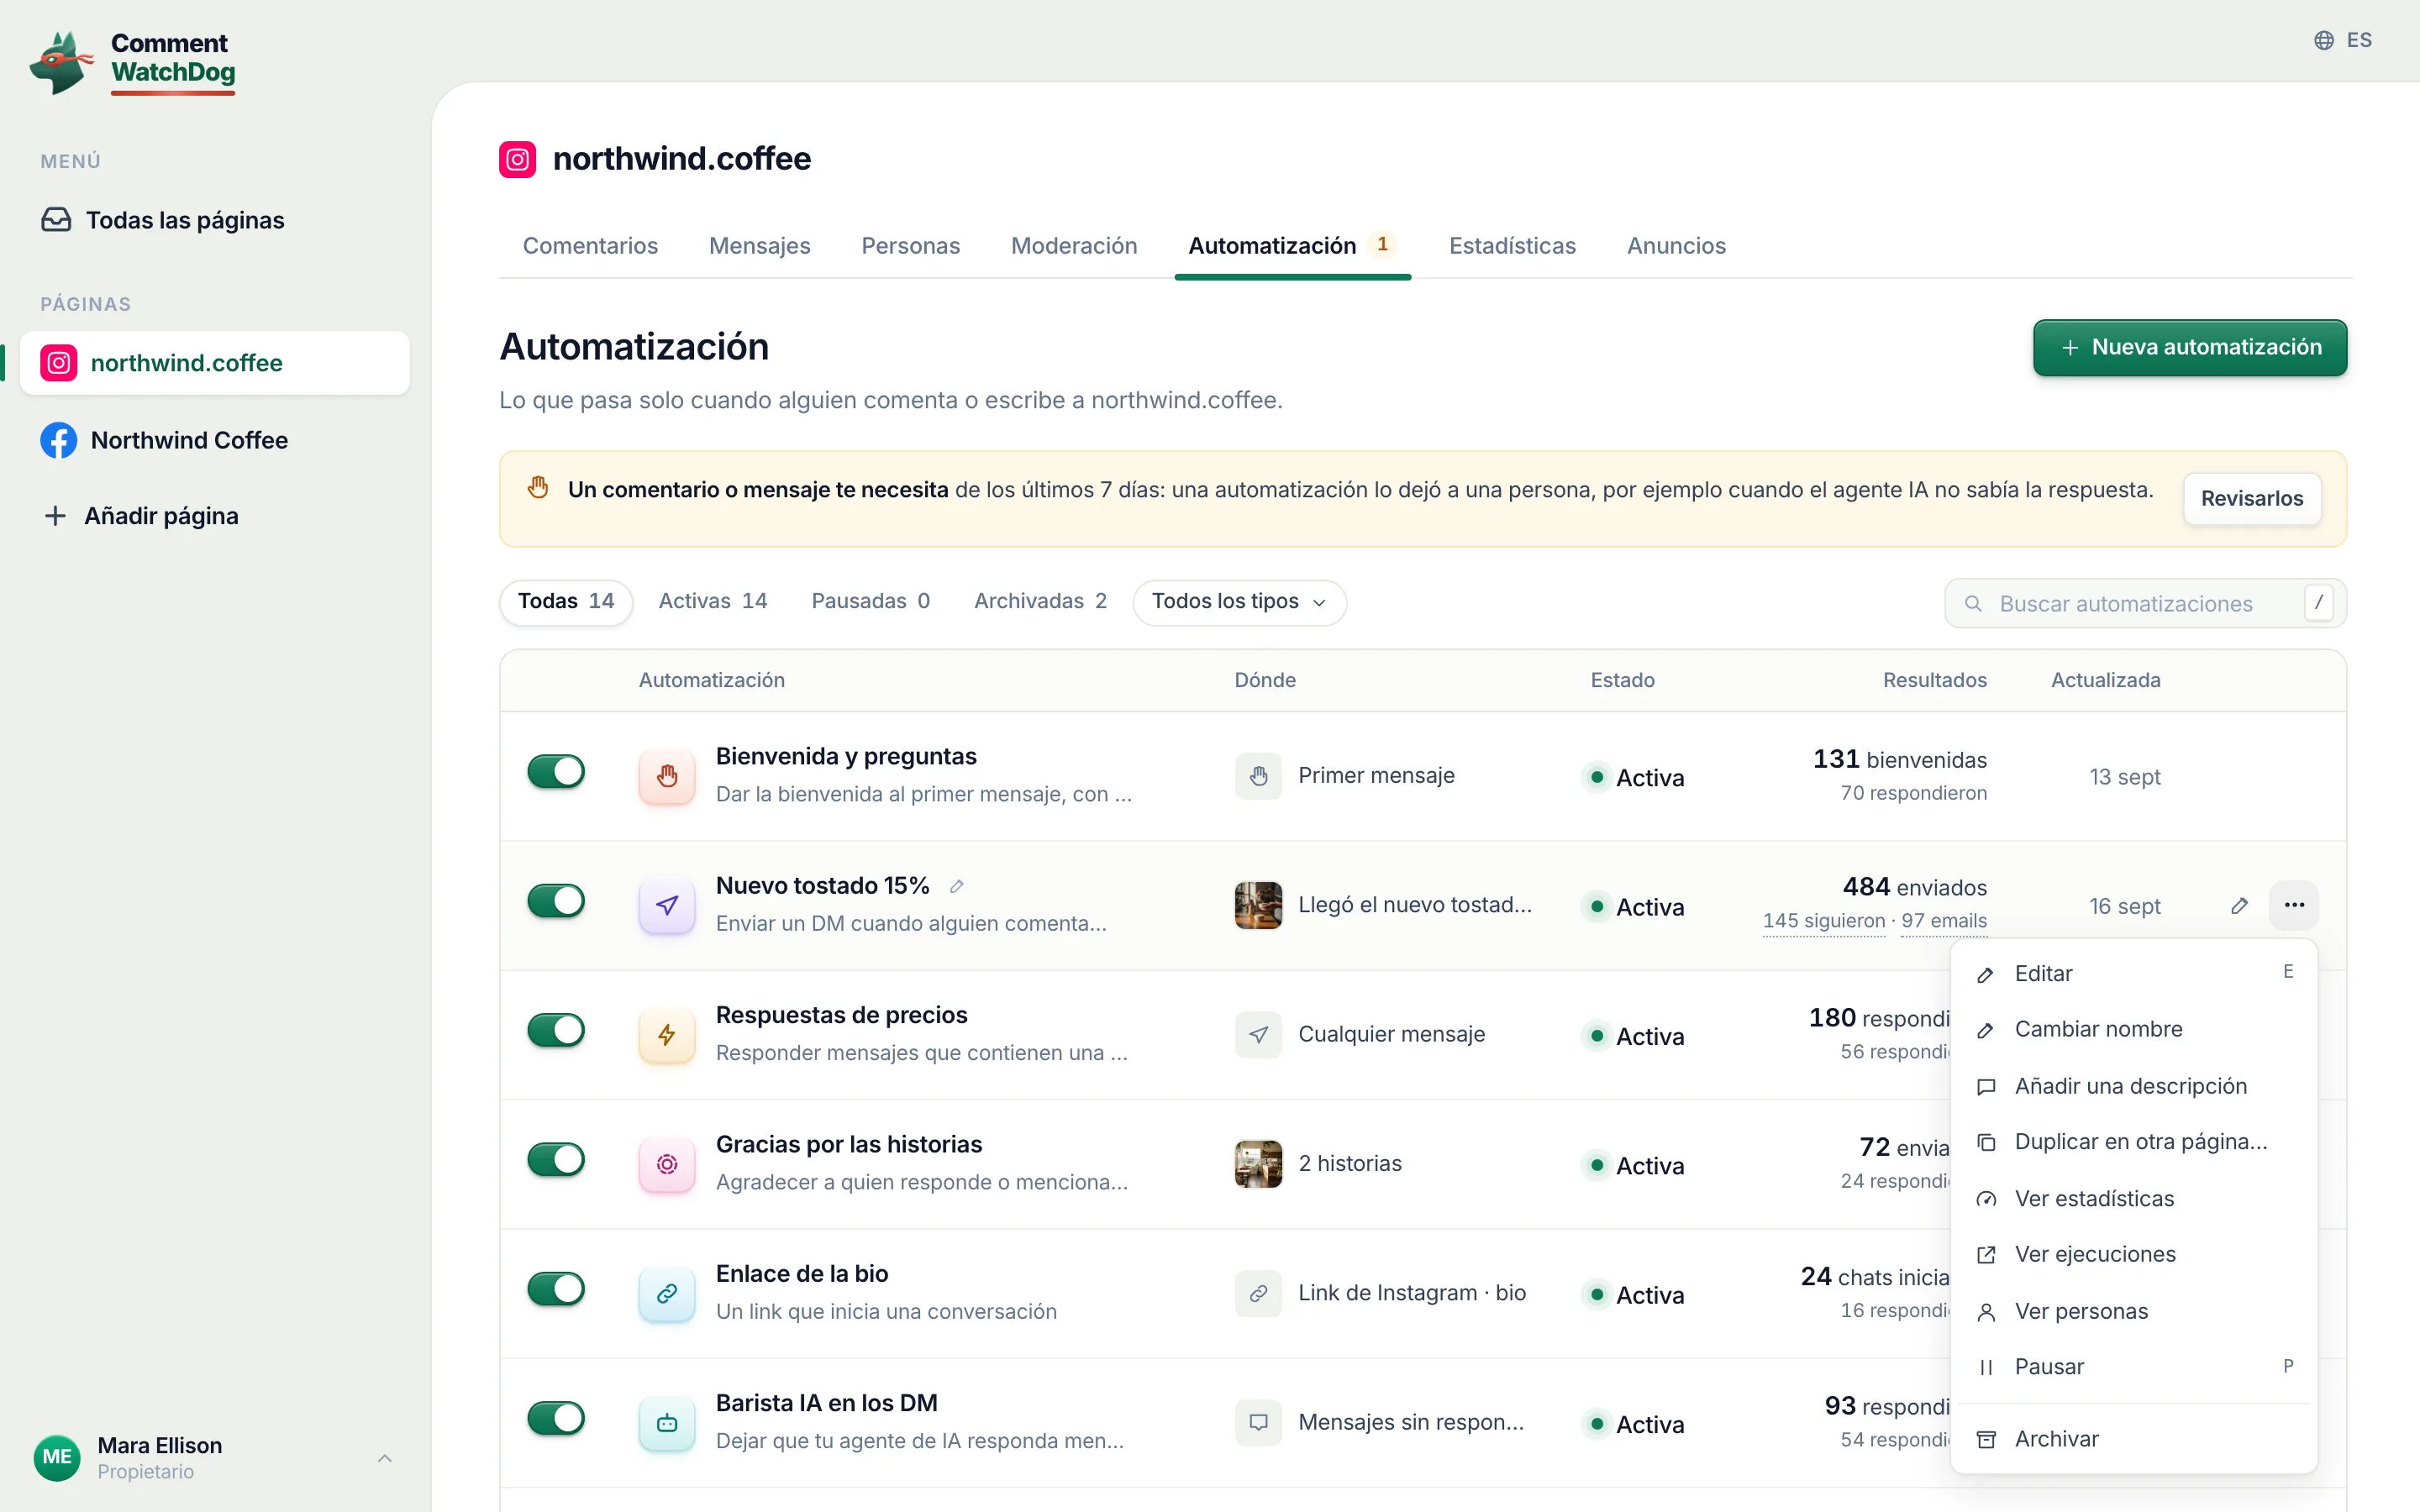The height and width of the screenshot is (1512, 2420).
Task: Focus the Buscar automatizaciones search field
Action: coord(2145,603)
